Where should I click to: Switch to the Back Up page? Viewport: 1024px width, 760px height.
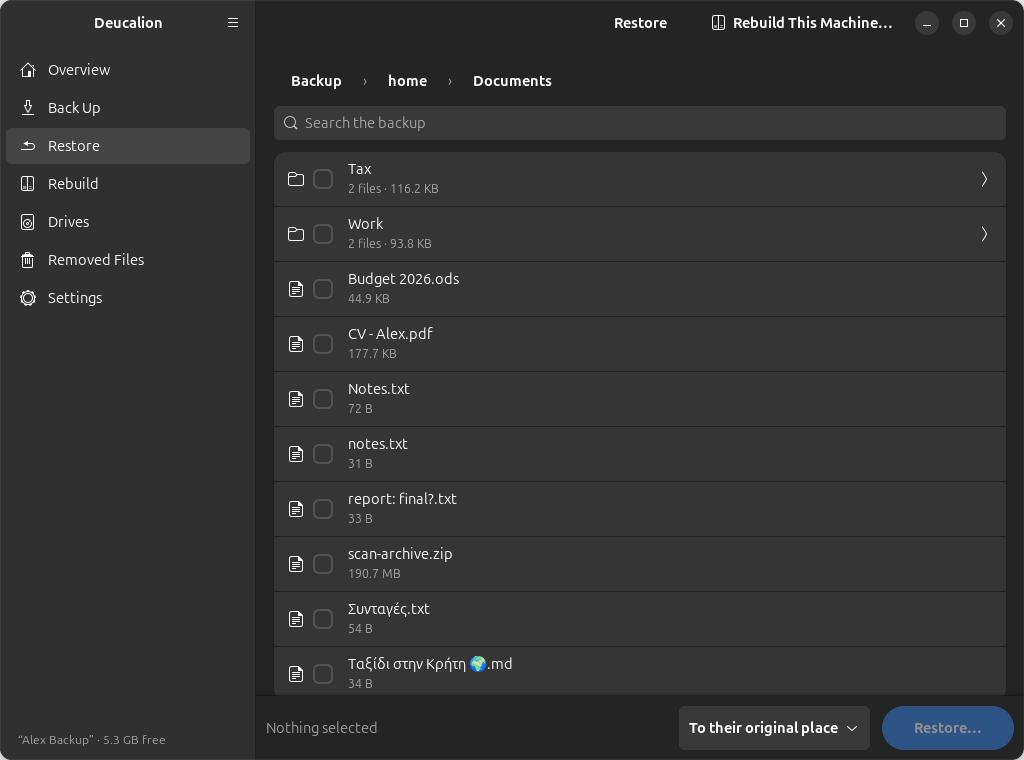[128, 108]
